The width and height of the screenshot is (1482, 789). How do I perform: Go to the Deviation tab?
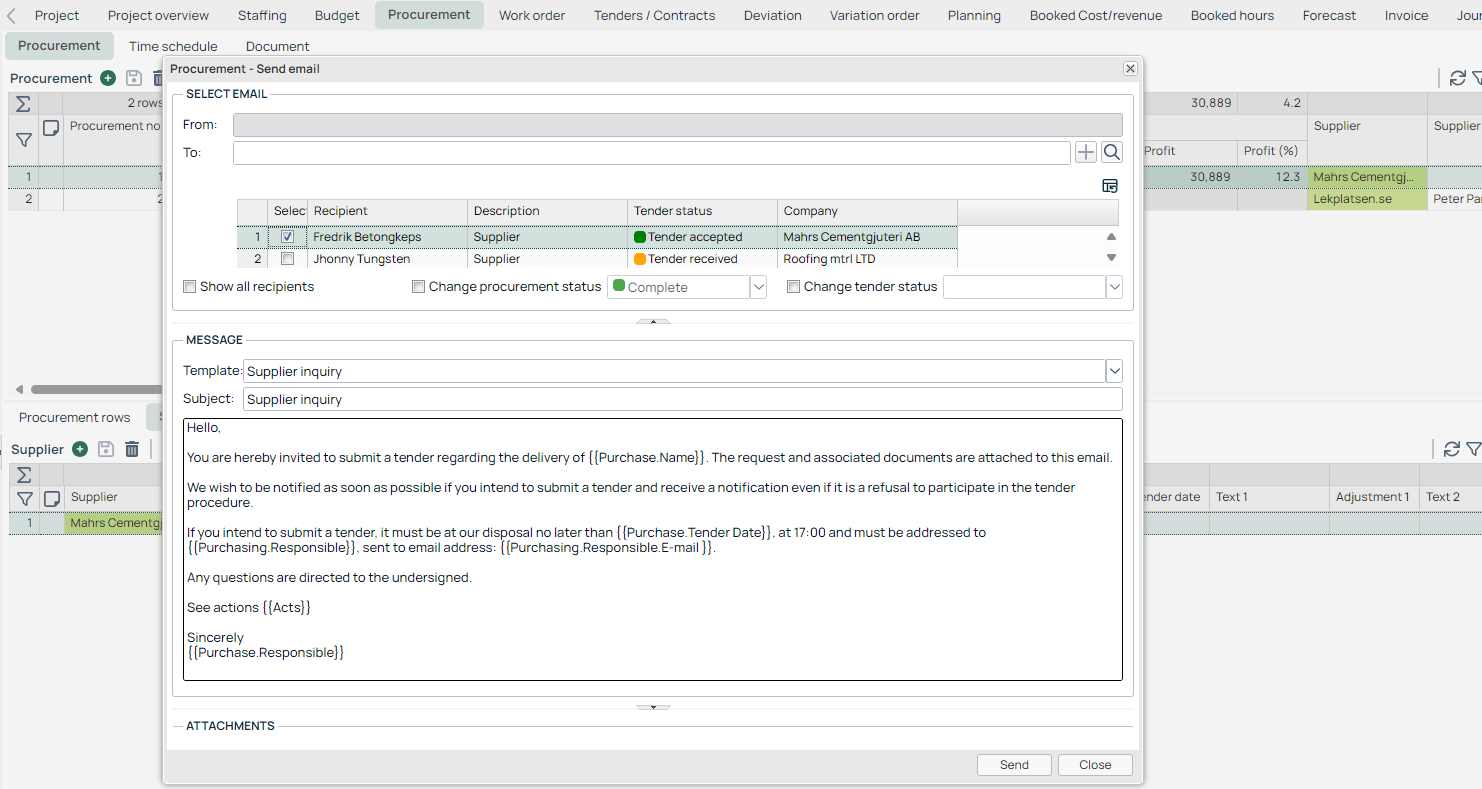[772, 15]
